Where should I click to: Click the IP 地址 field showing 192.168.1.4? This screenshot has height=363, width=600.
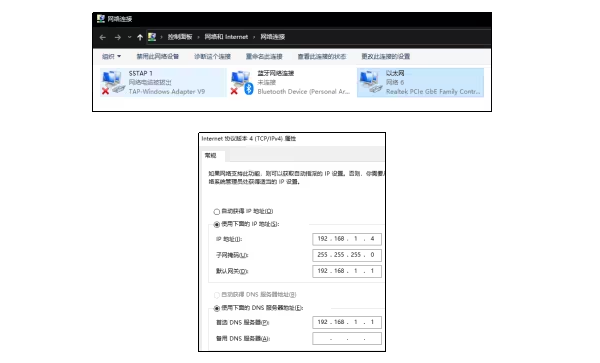pos(347,239)
